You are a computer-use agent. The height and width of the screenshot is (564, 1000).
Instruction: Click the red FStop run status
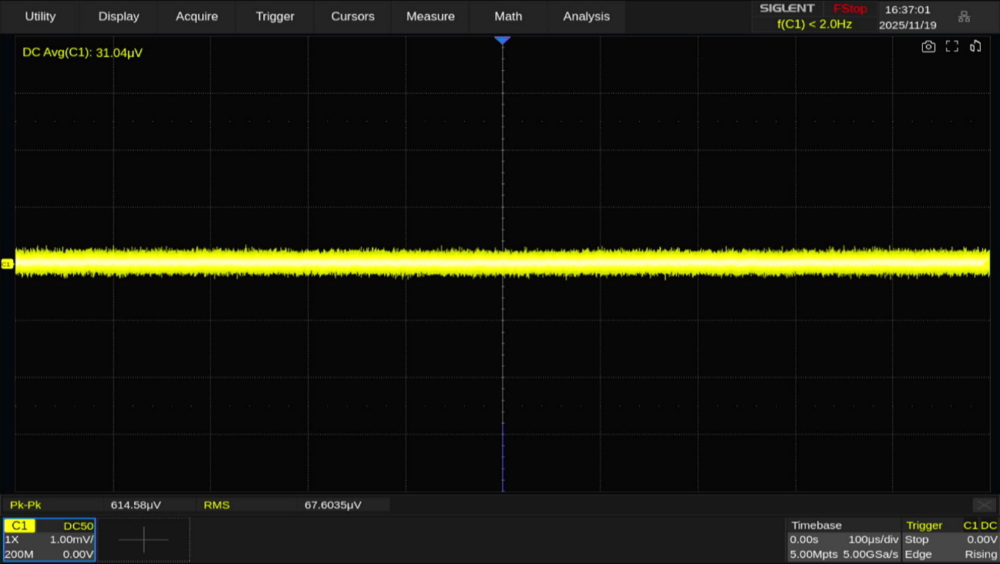[x=850, y=9]
